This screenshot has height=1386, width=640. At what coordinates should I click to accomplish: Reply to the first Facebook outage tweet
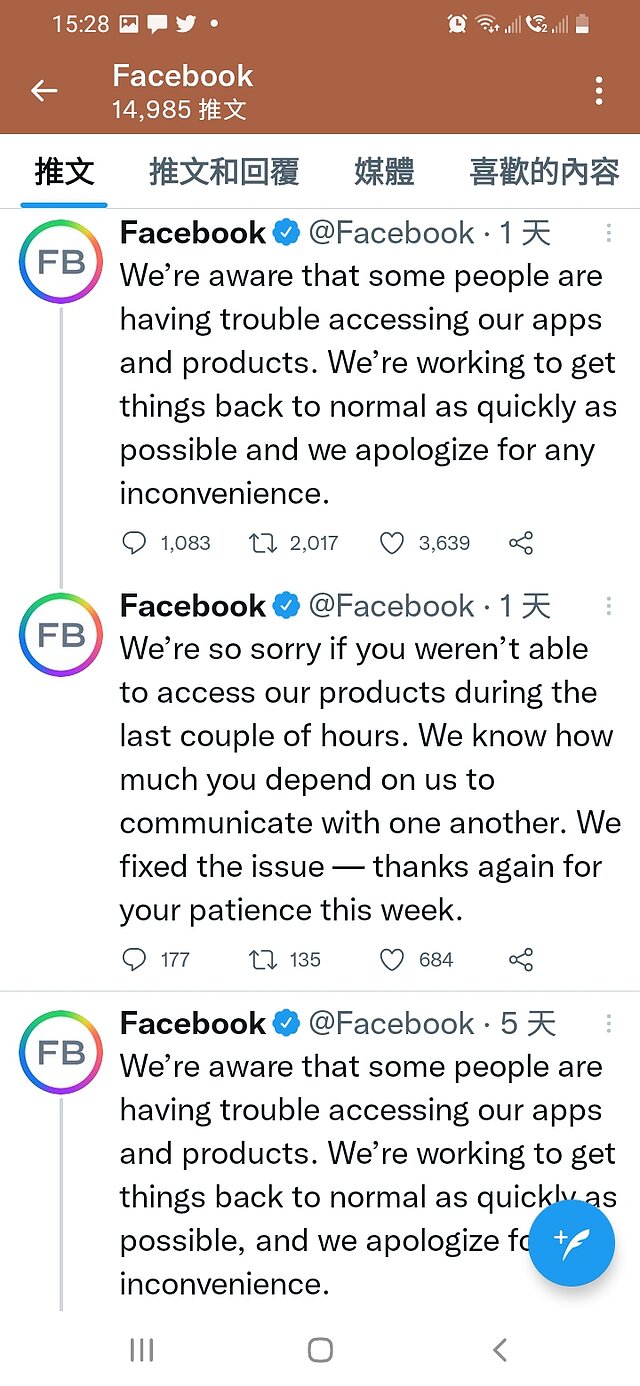click(x=134, y=543)
